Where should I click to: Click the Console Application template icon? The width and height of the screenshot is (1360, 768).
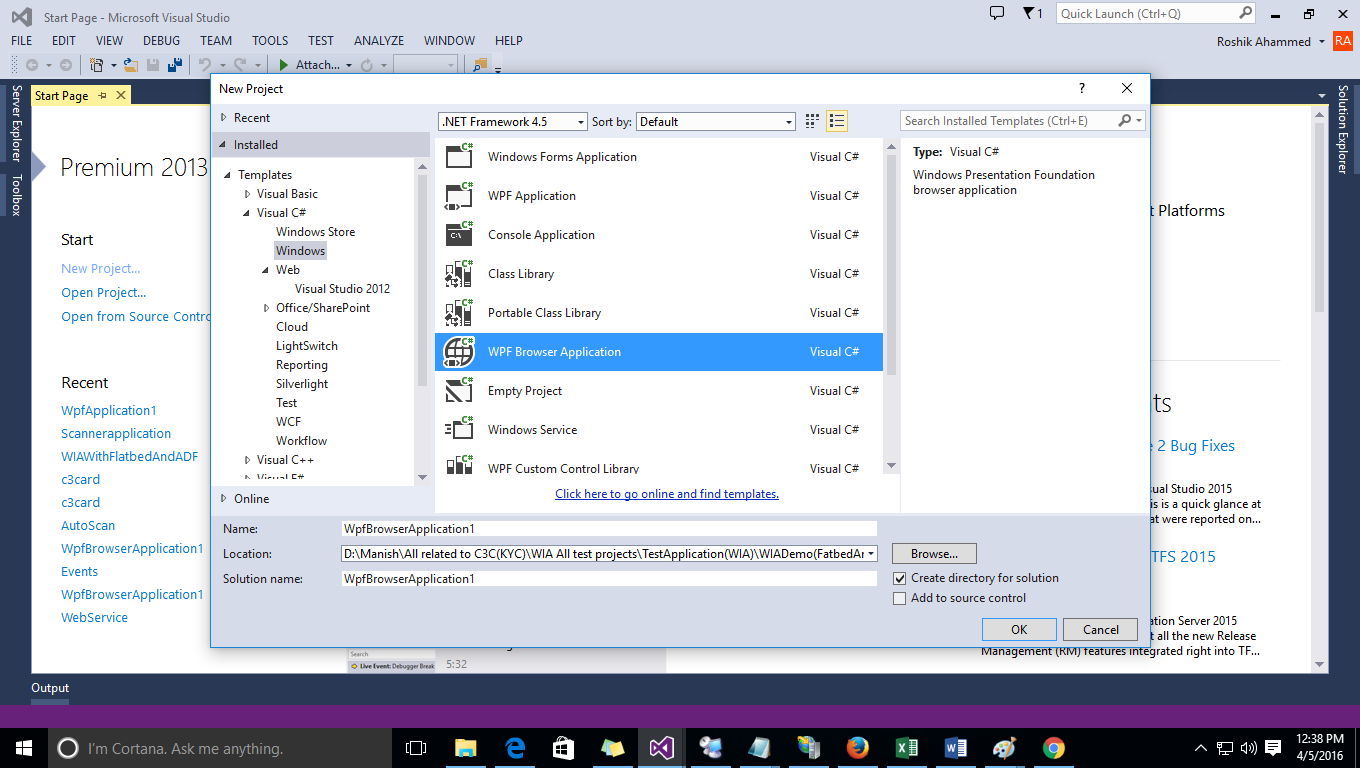pos(460,234)
